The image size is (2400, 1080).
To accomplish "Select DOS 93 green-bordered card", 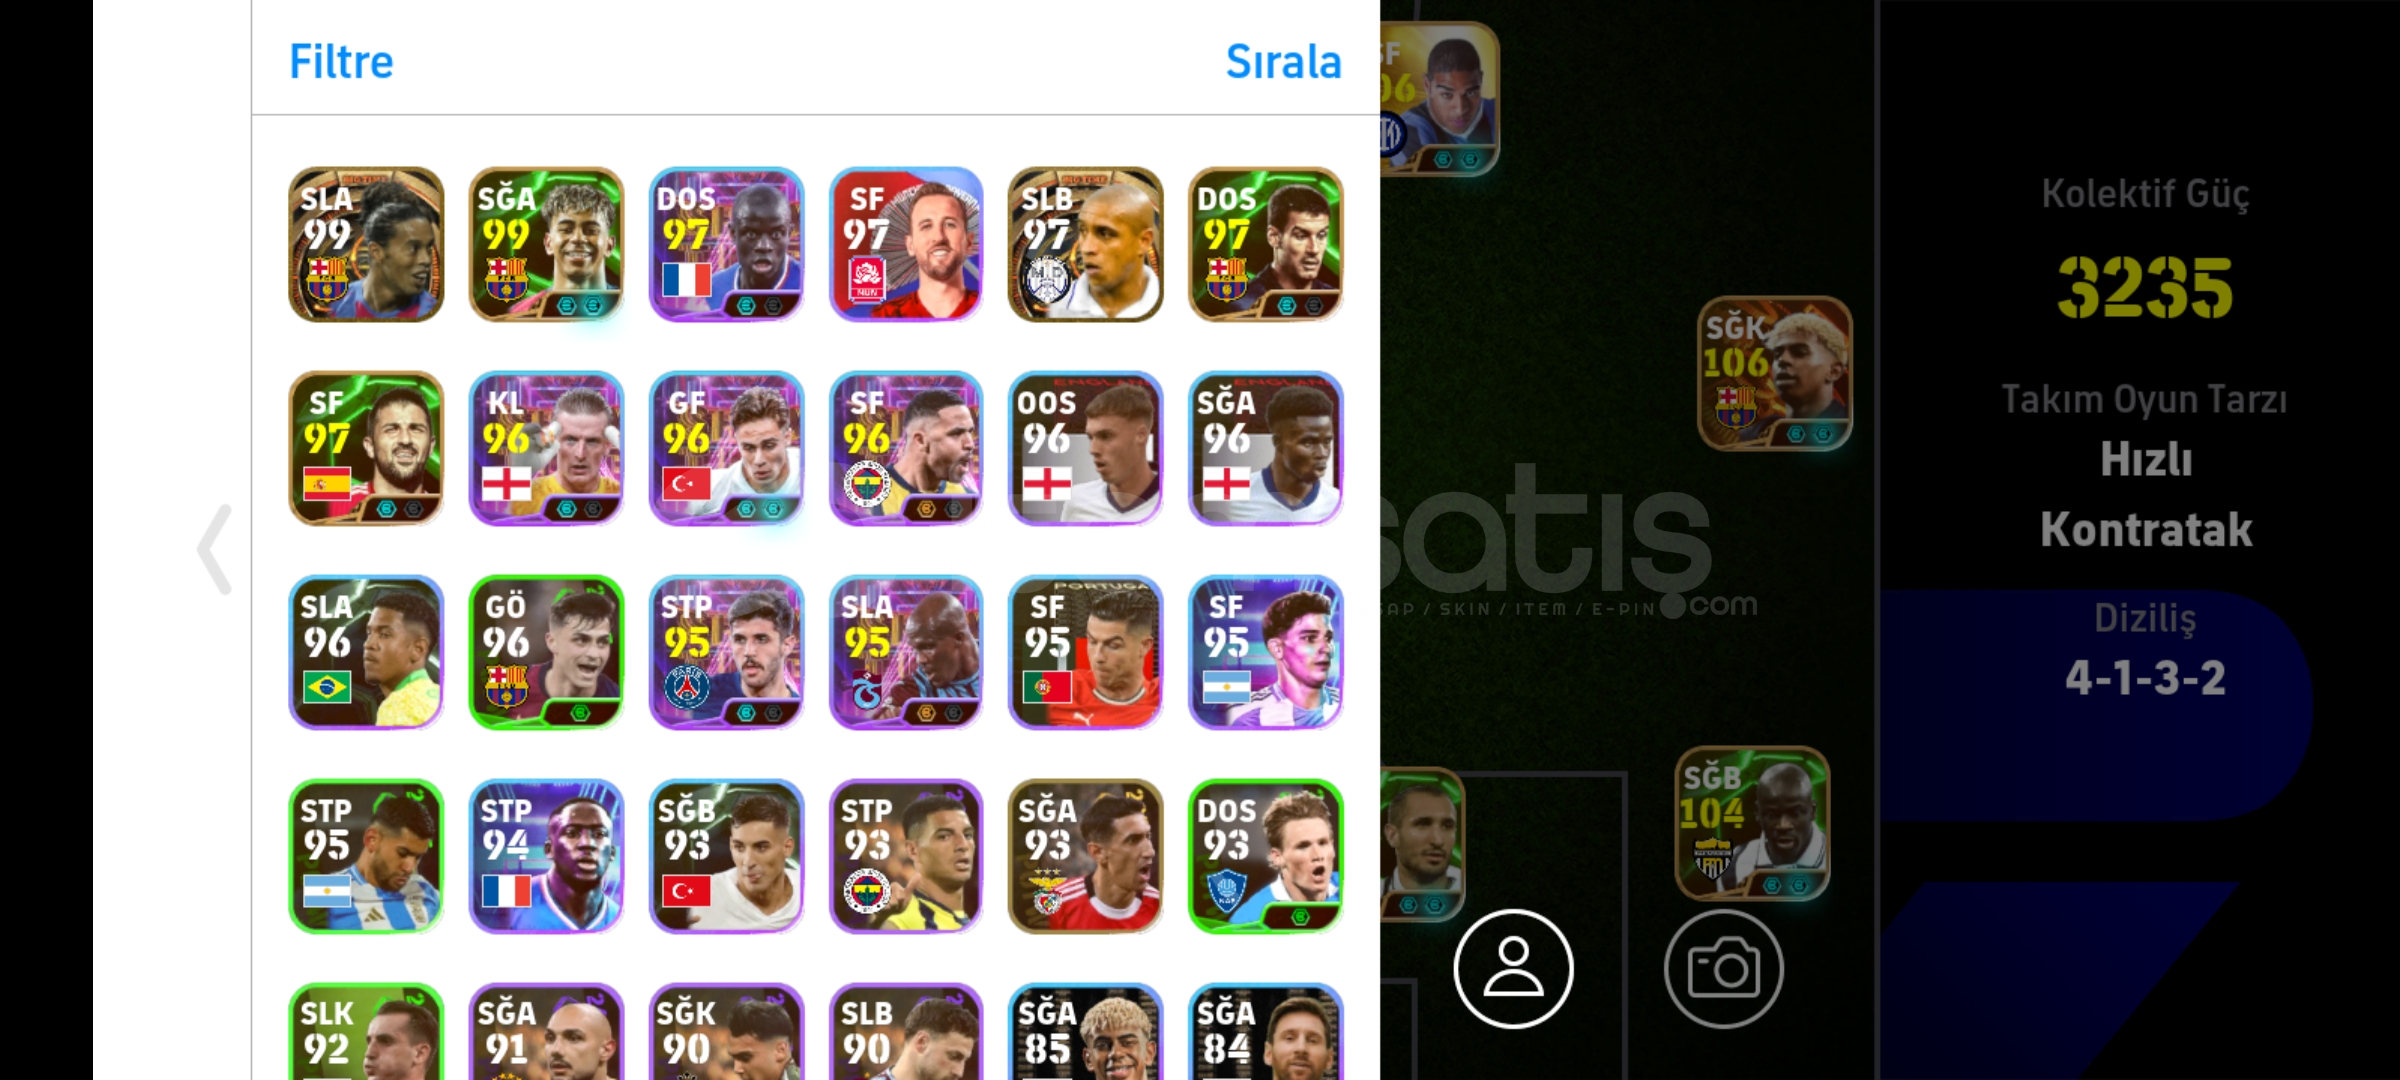I will point(1266,856).
